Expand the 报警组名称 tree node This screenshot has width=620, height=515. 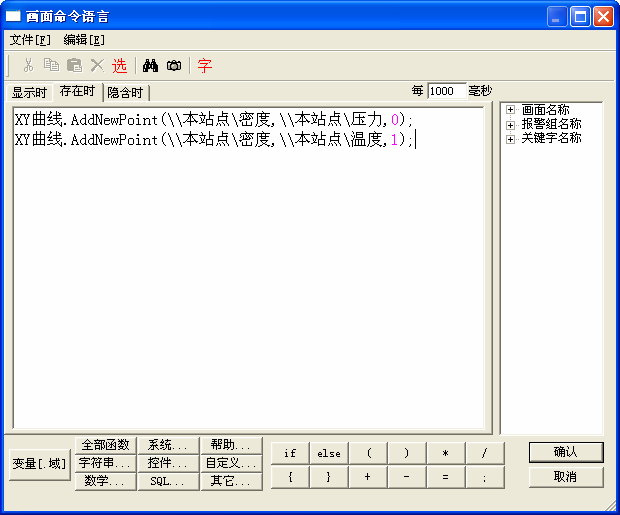click(x=510, y=124)
